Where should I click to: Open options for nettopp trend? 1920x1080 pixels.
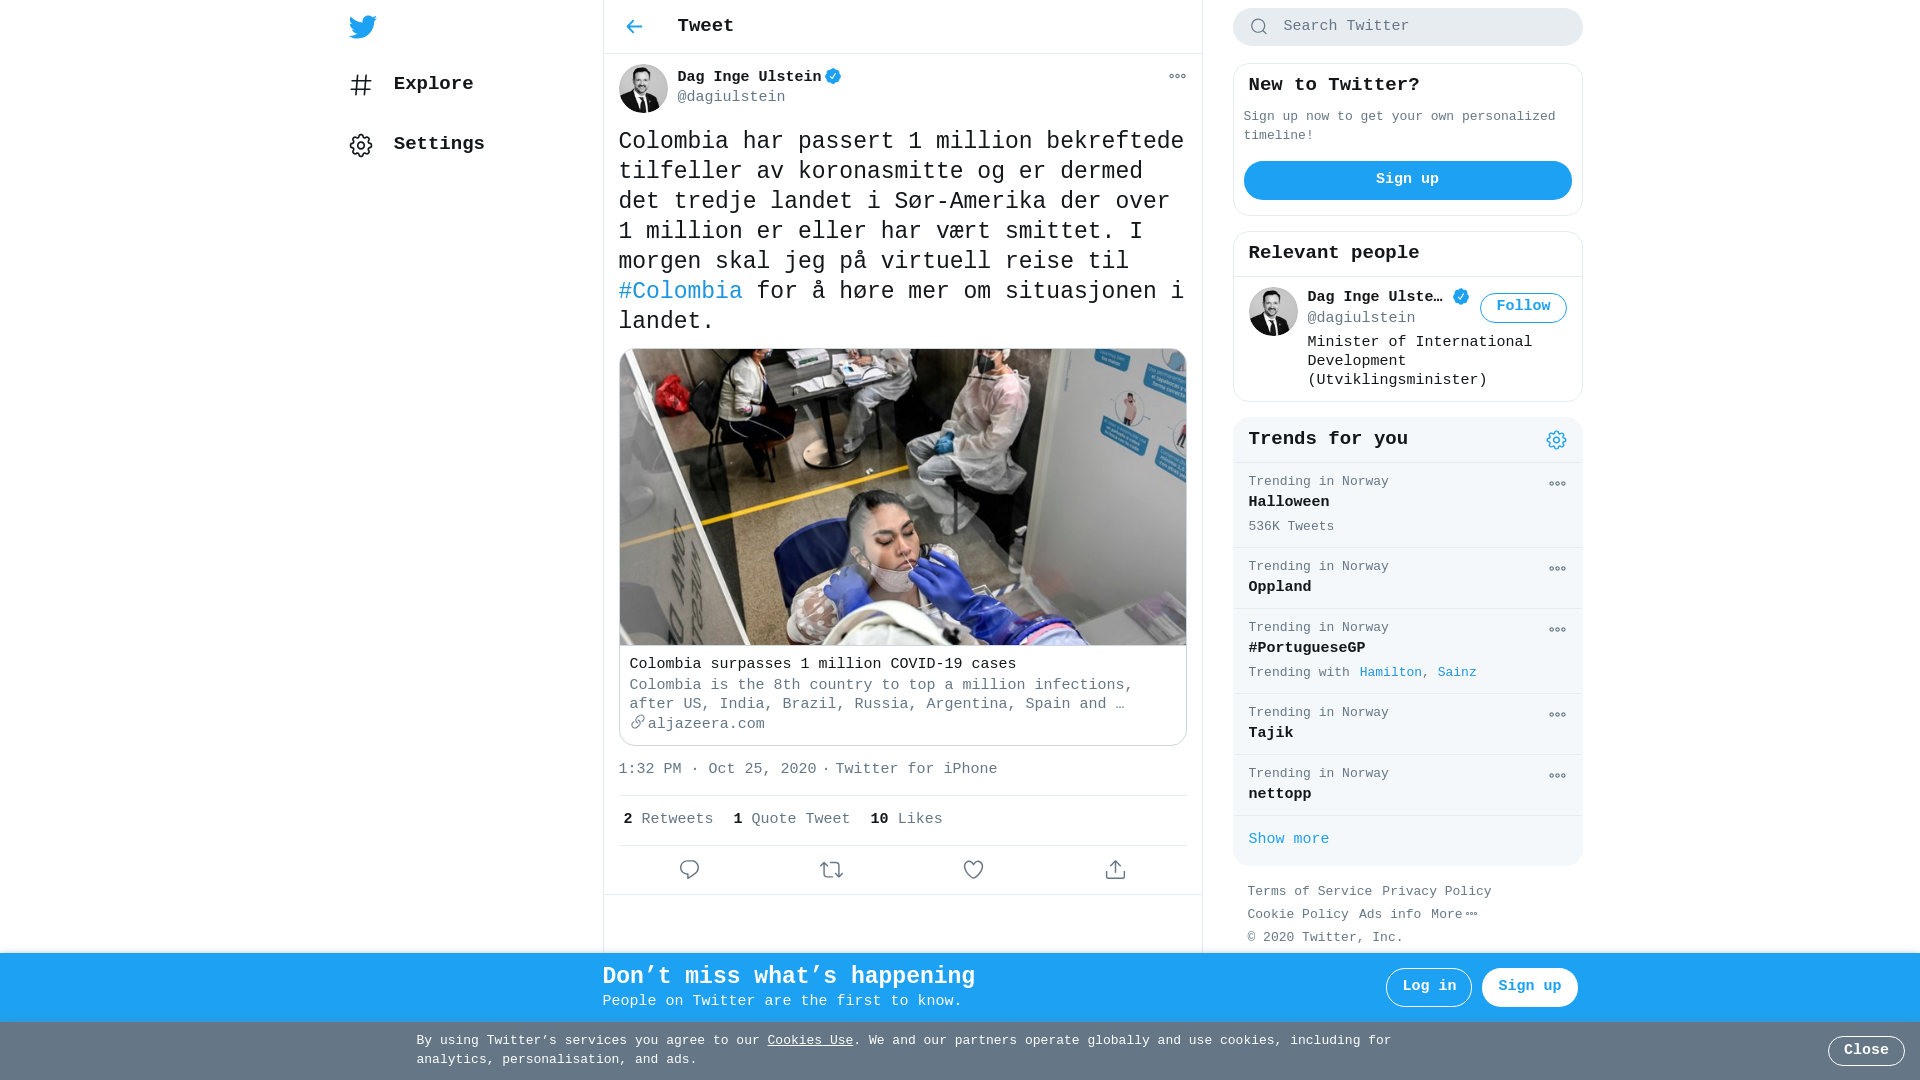pyautogui.click(x=1557, y=776)
